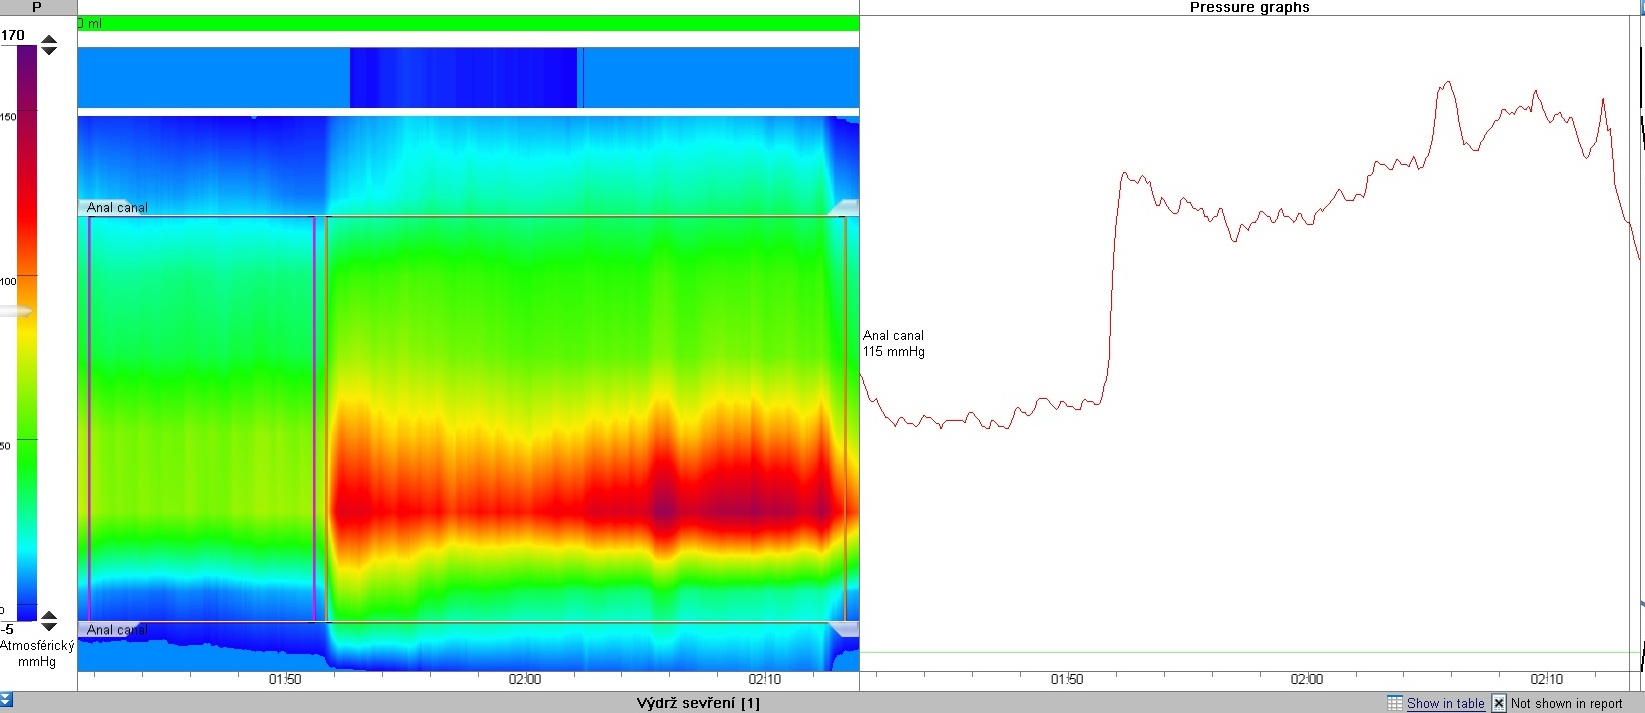Click the green 0 ml volume bar
This screenshot has height=713, width=1645.
[468, 23]
